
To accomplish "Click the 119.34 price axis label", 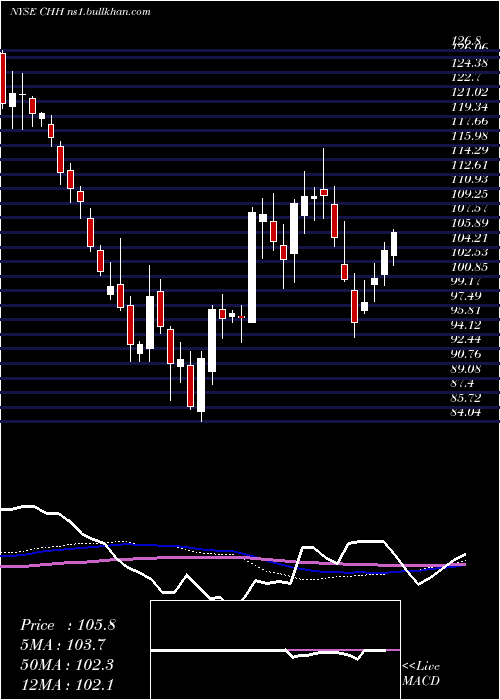I will click(469, 107).
